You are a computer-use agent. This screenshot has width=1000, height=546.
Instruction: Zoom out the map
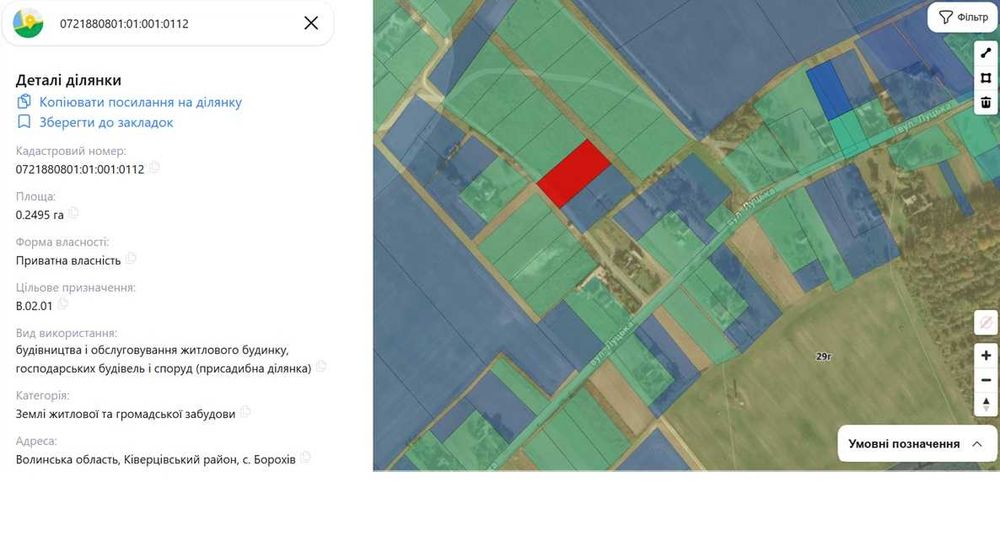(x=986, y=380)
